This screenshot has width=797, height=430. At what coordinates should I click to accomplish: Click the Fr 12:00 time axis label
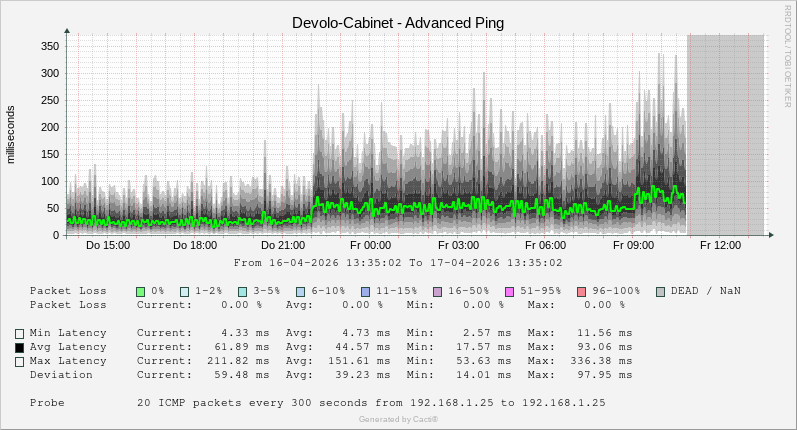pyautogui.click(x=720, y=245)
